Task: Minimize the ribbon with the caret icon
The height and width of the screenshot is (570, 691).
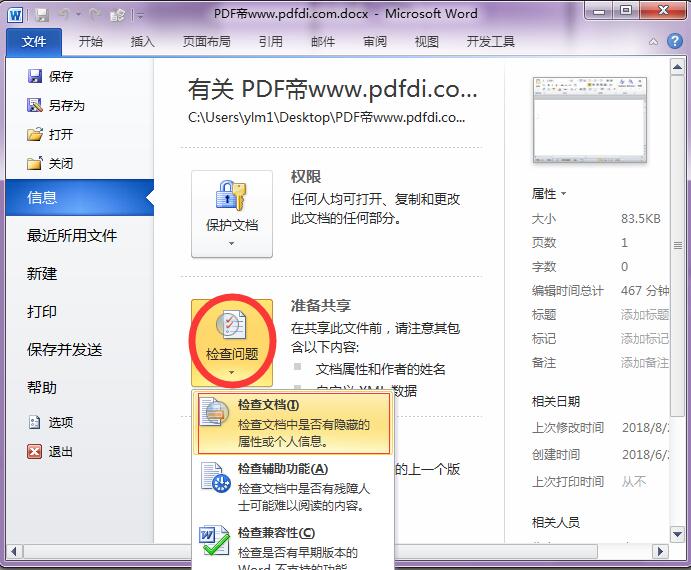Action: [x=654, y=42]
